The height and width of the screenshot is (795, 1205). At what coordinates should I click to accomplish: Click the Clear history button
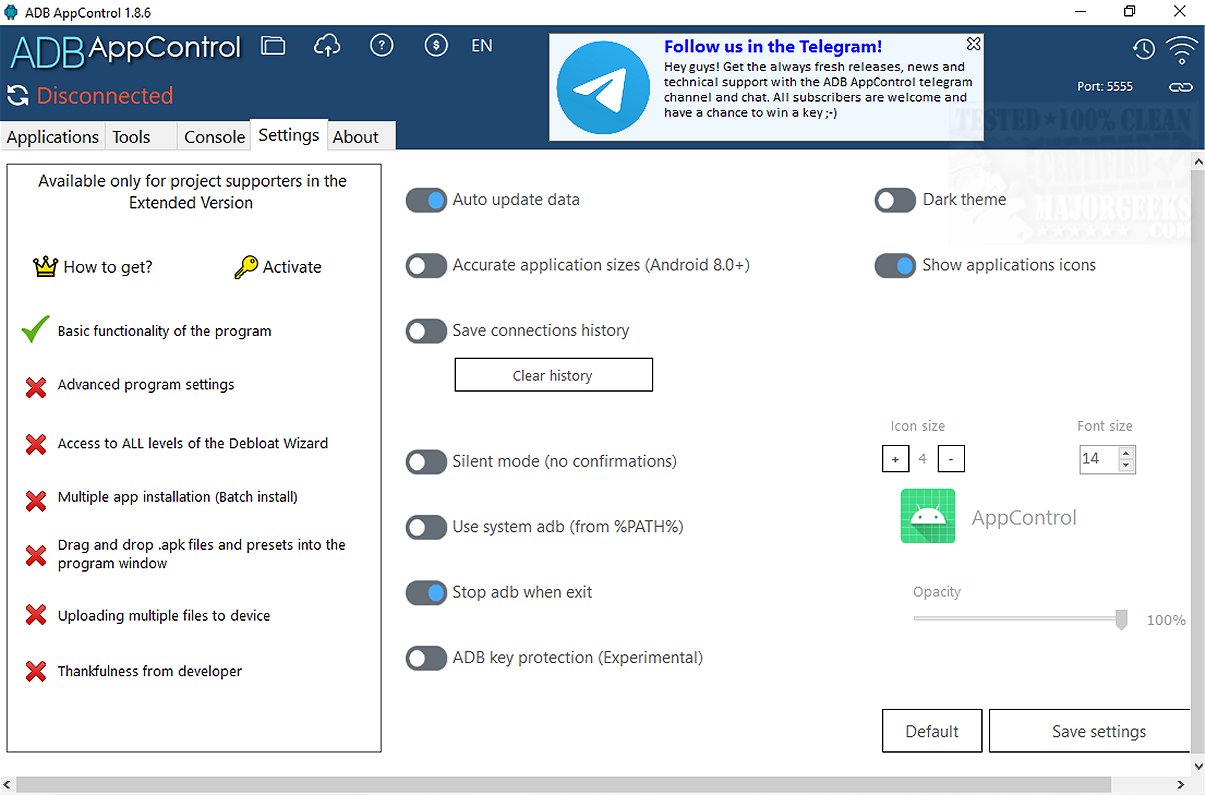click(553, 375)
